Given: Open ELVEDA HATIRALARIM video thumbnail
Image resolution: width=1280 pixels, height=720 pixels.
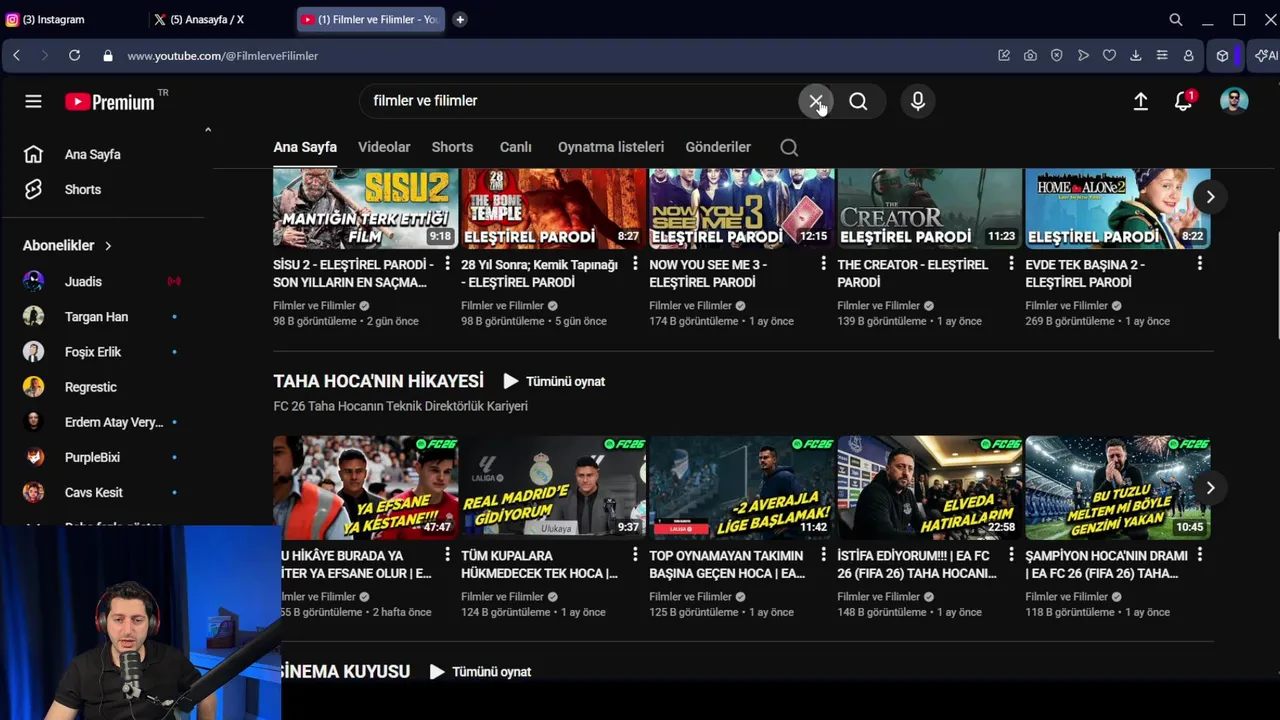Looking at the screenshot, I should click(x=930, y=487).
